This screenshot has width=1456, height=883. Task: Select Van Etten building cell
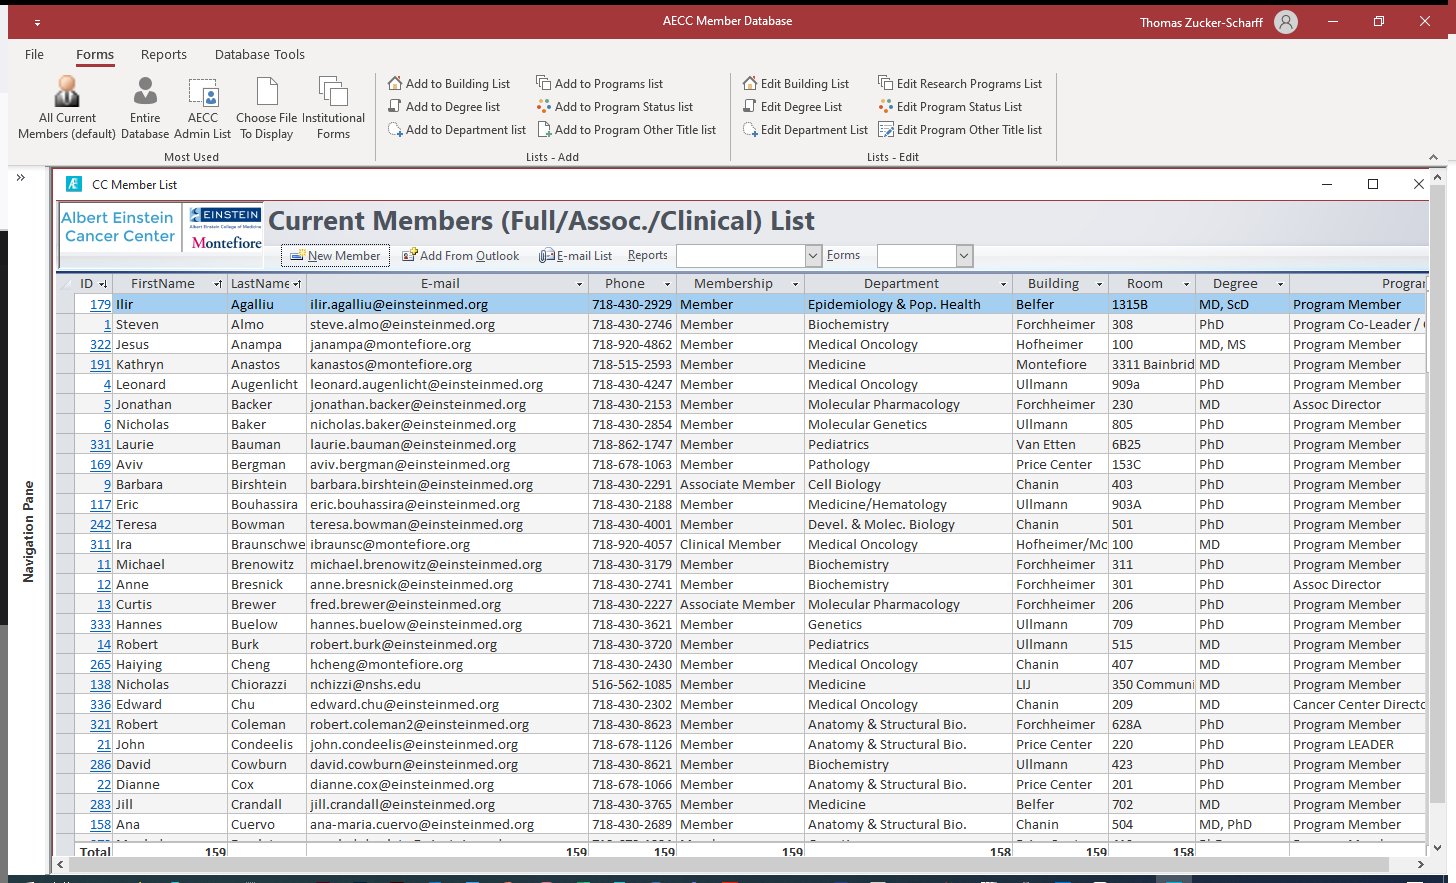(x=1060, y=444)
